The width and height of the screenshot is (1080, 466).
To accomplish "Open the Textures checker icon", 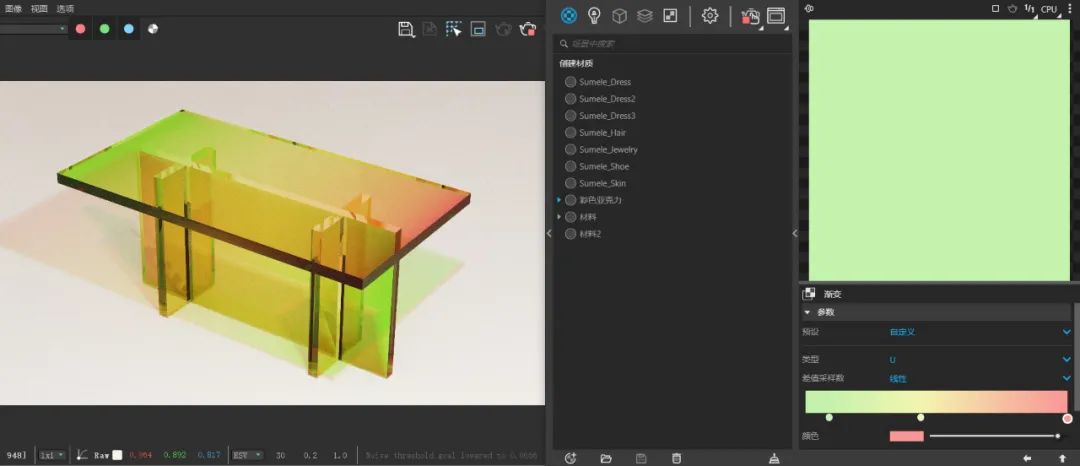I will [x=670, y=15].
